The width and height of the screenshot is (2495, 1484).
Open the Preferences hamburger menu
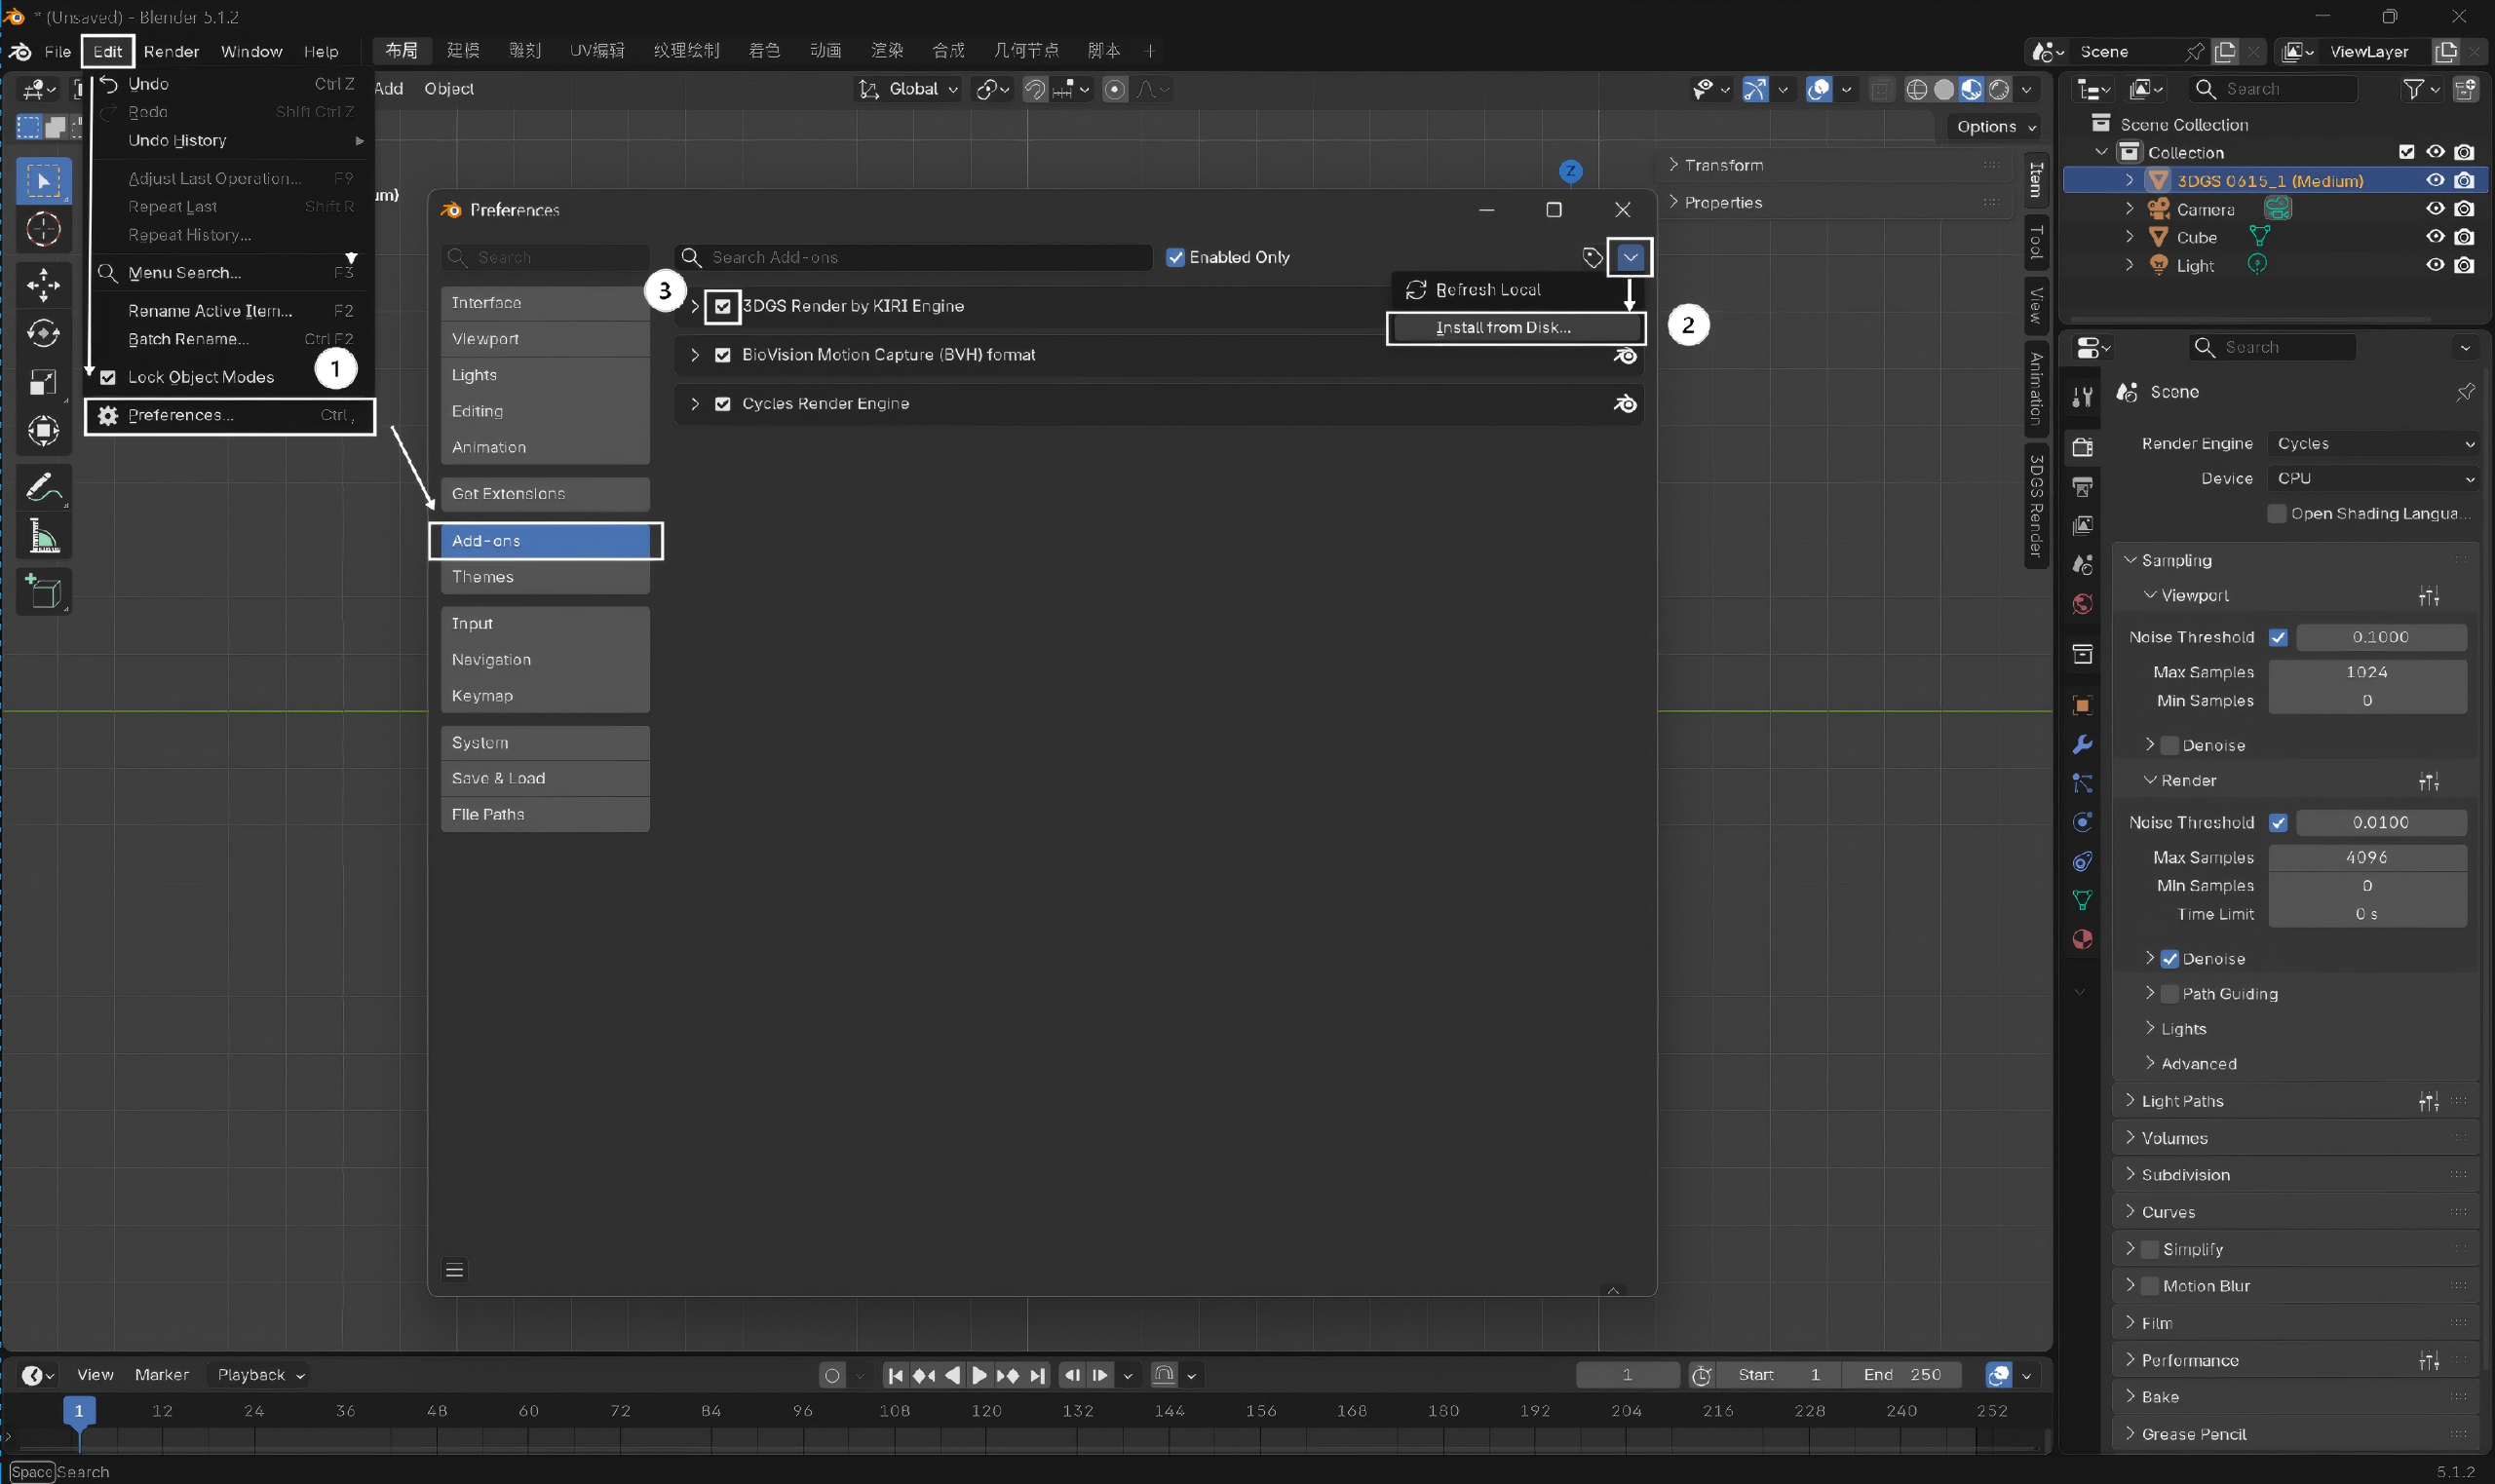[x=455, y=1270]
